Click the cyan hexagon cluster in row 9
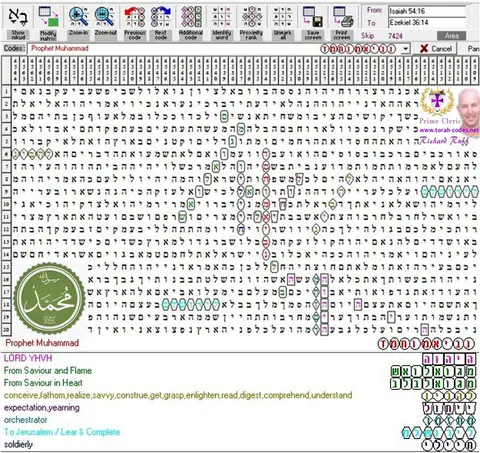 449,192
